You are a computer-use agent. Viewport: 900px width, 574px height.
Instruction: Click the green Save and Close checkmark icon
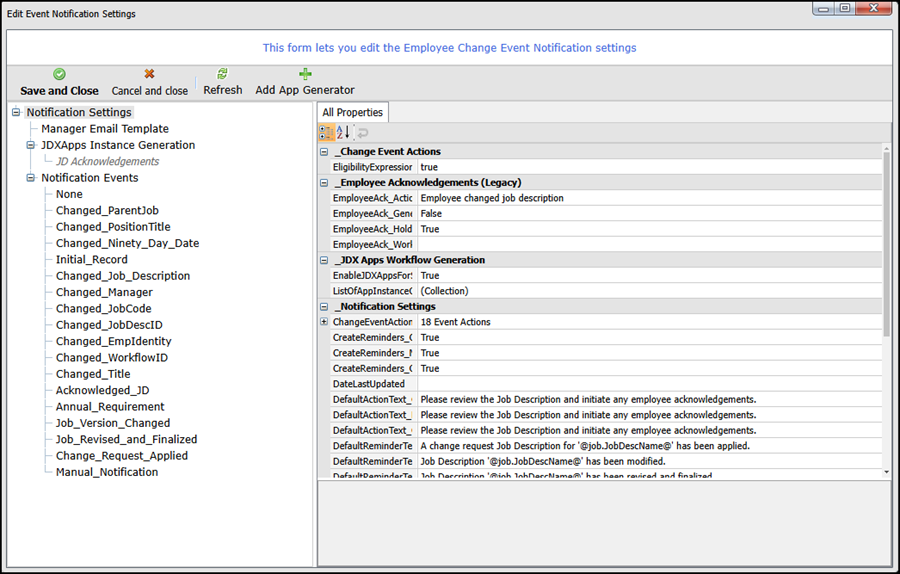pyautogui.click(x=59, y=74)
